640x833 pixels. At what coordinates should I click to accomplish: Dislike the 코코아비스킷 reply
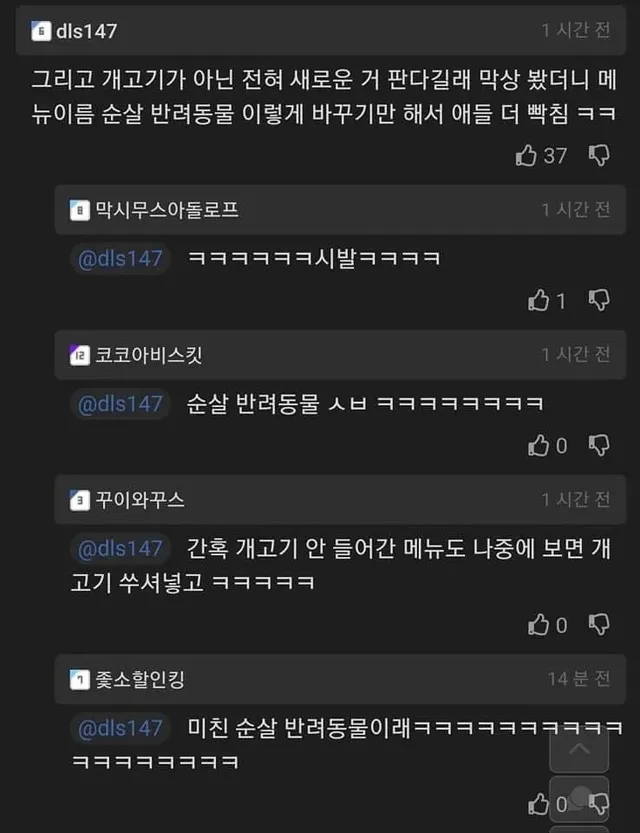point(599,446)
